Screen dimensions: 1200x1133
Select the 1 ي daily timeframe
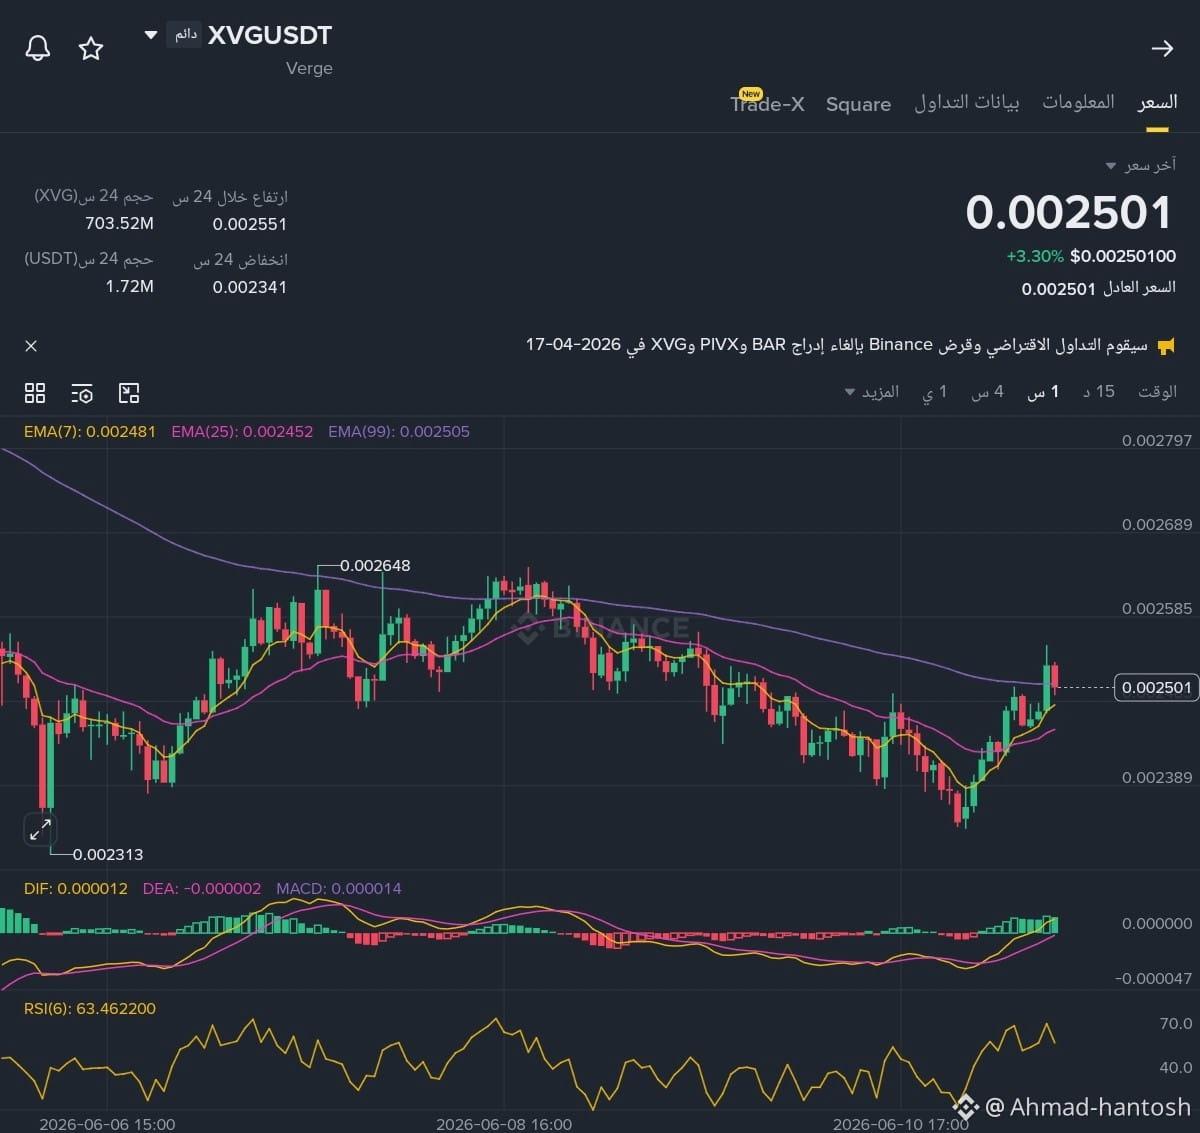(934, 392)
